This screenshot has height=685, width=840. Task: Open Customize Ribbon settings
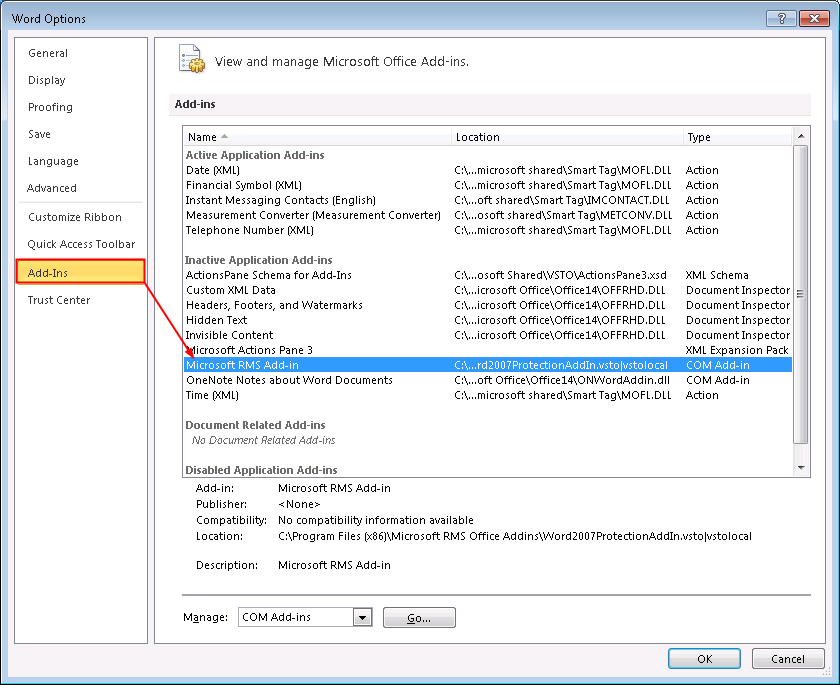point(74,217)
